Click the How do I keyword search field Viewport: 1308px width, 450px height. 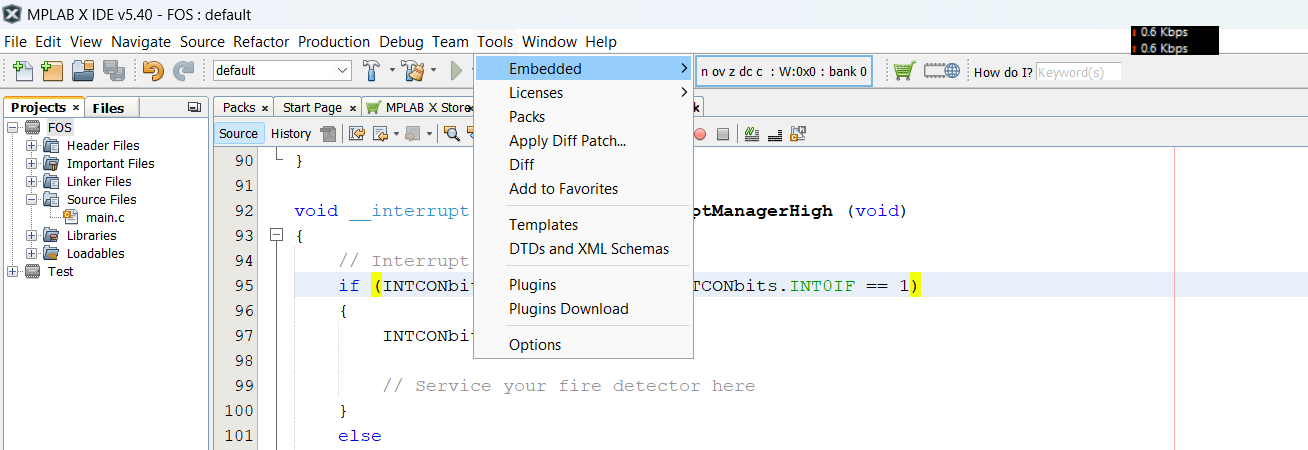tap(1078, 72)
